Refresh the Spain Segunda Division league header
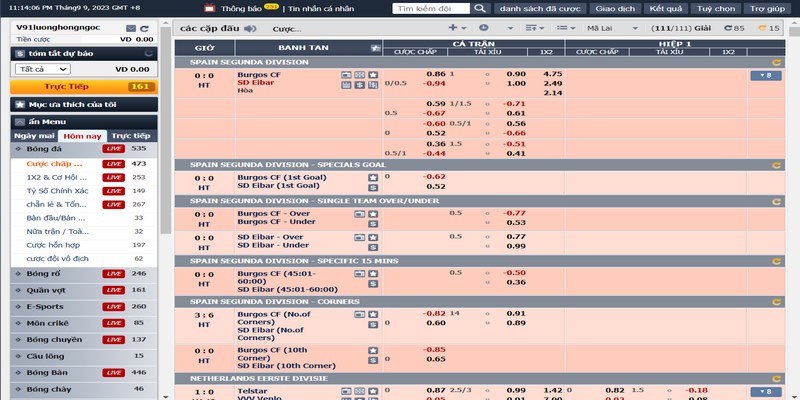Viewport: 800px width, 400px height. pyautogui.click(x=777, y=62)
